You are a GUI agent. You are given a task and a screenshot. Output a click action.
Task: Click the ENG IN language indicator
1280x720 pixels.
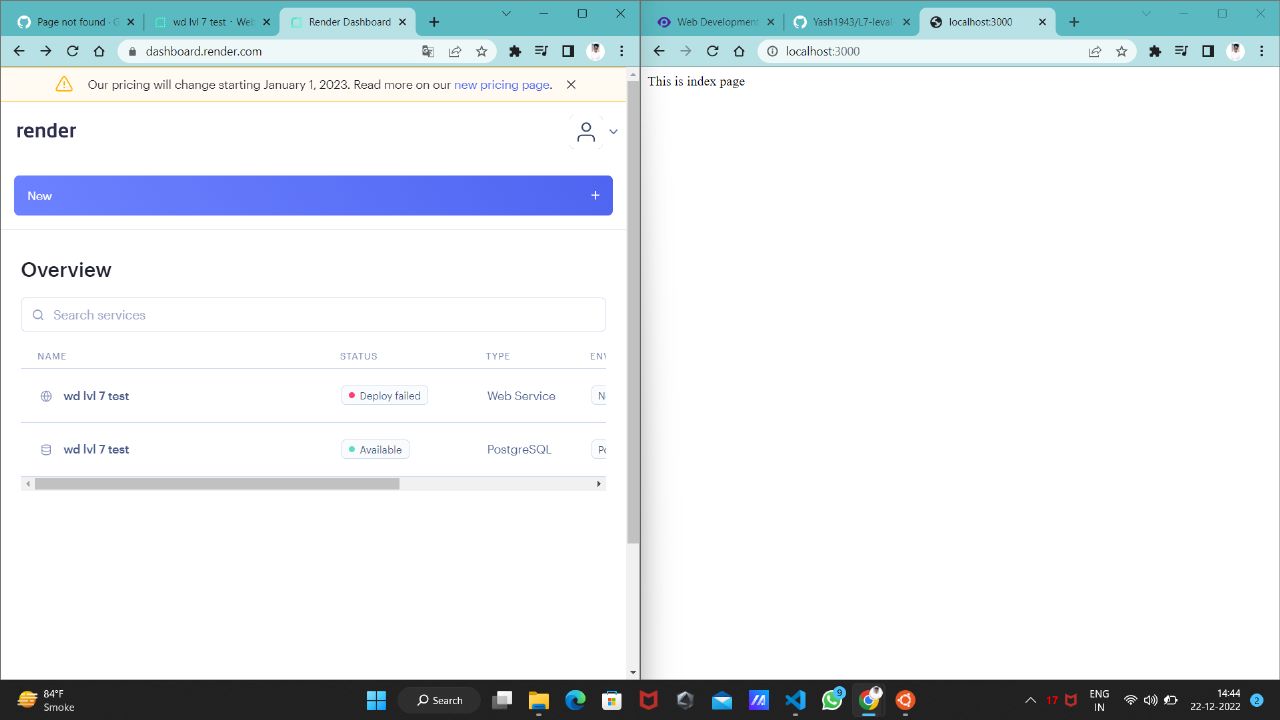(1099, 700)
